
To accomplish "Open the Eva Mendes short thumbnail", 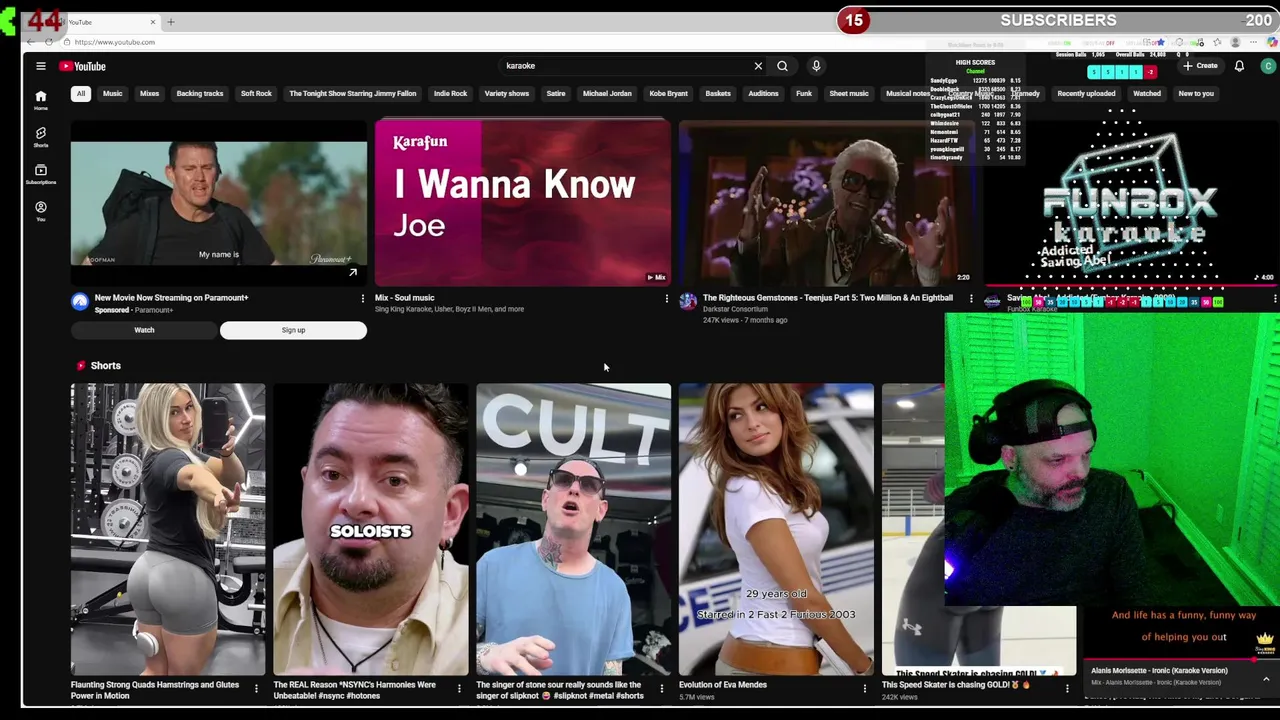I will pos(776,530).
